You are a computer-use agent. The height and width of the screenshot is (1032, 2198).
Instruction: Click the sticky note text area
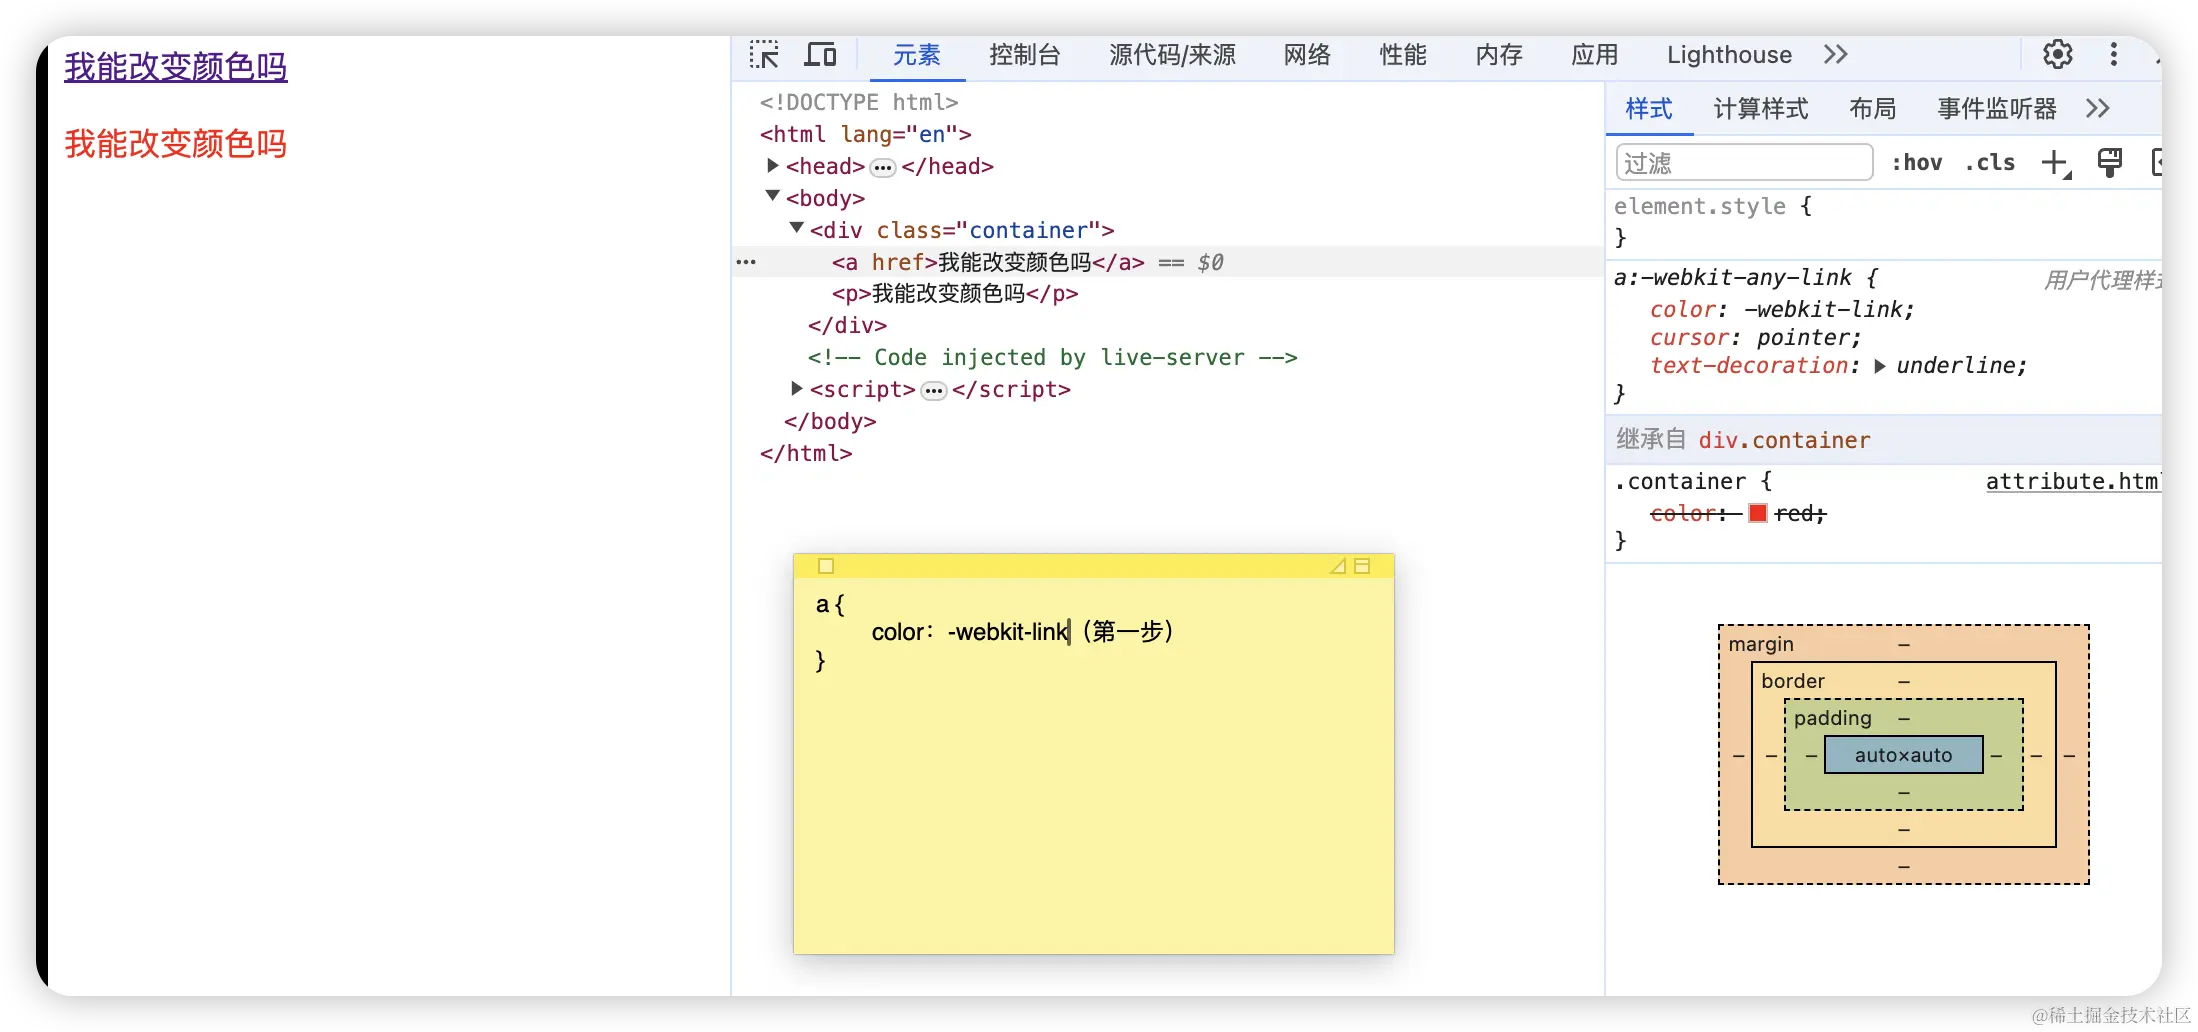[x=1093, y=766]
